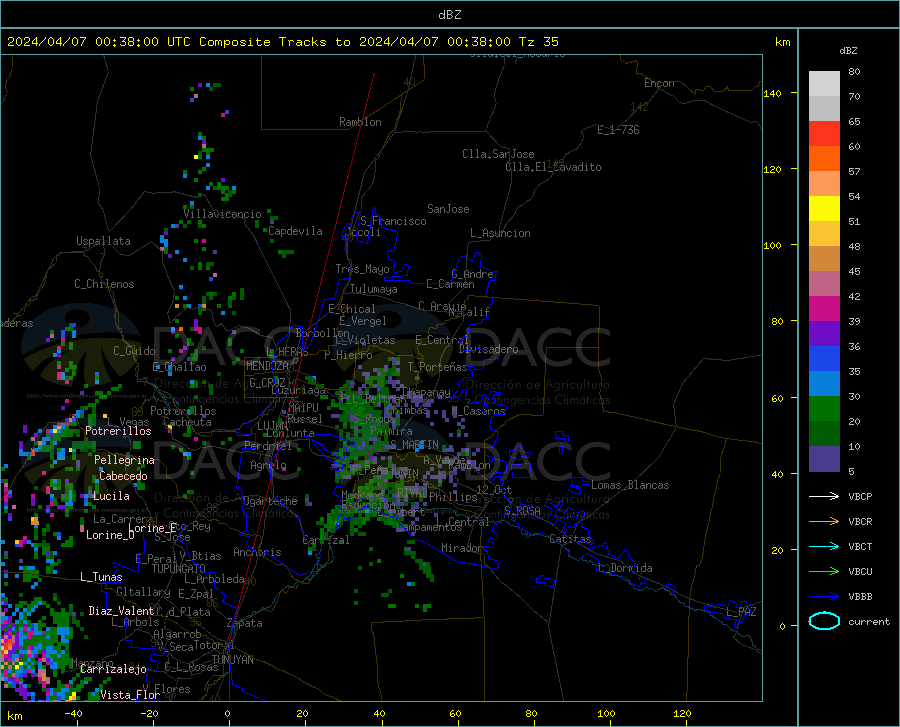Click the green 30 dBZ color swatch
Screen dimensions: 900x727
click(824, 409)
